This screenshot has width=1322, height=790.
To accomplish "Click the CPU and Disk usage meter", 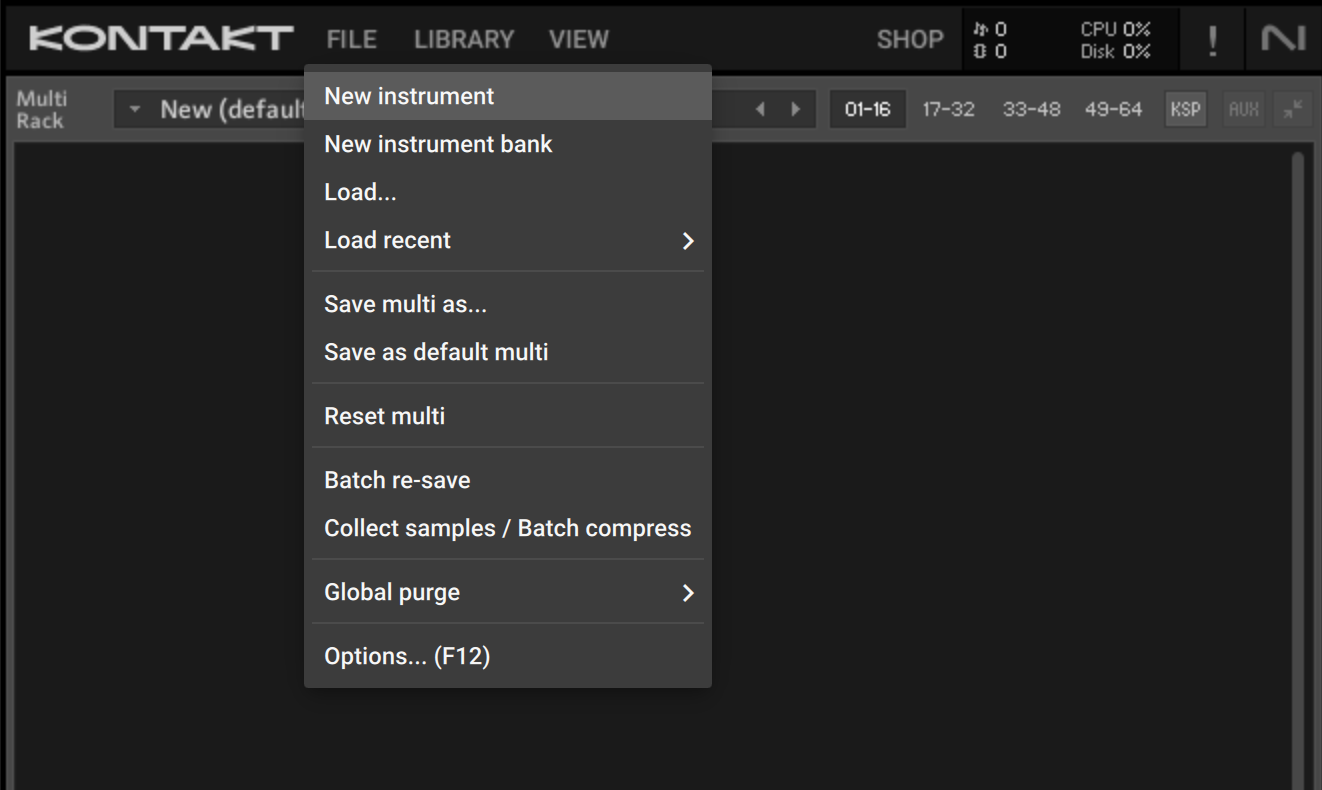I will 1115,40.
